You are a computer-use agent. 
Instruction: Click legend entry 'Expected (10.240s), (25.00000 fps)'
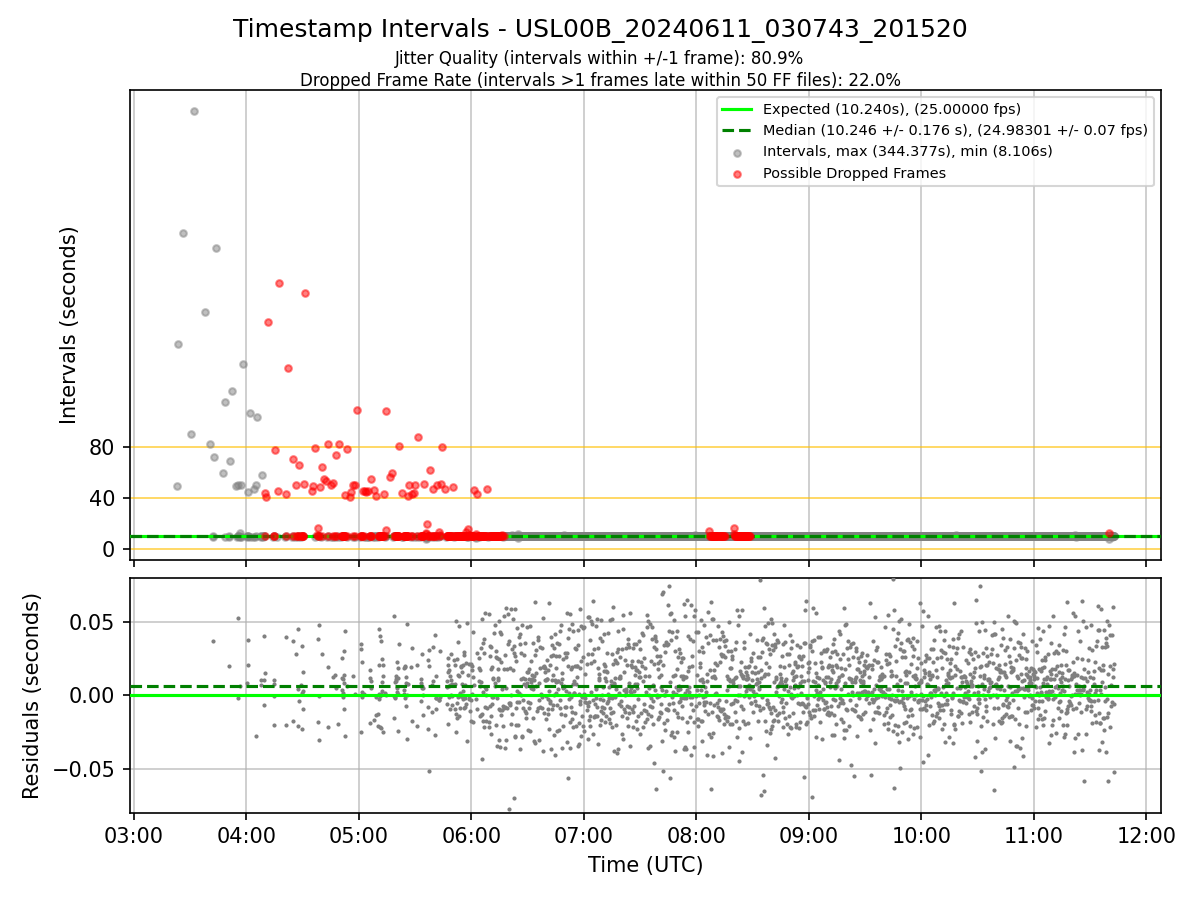(x=892, y=109)
